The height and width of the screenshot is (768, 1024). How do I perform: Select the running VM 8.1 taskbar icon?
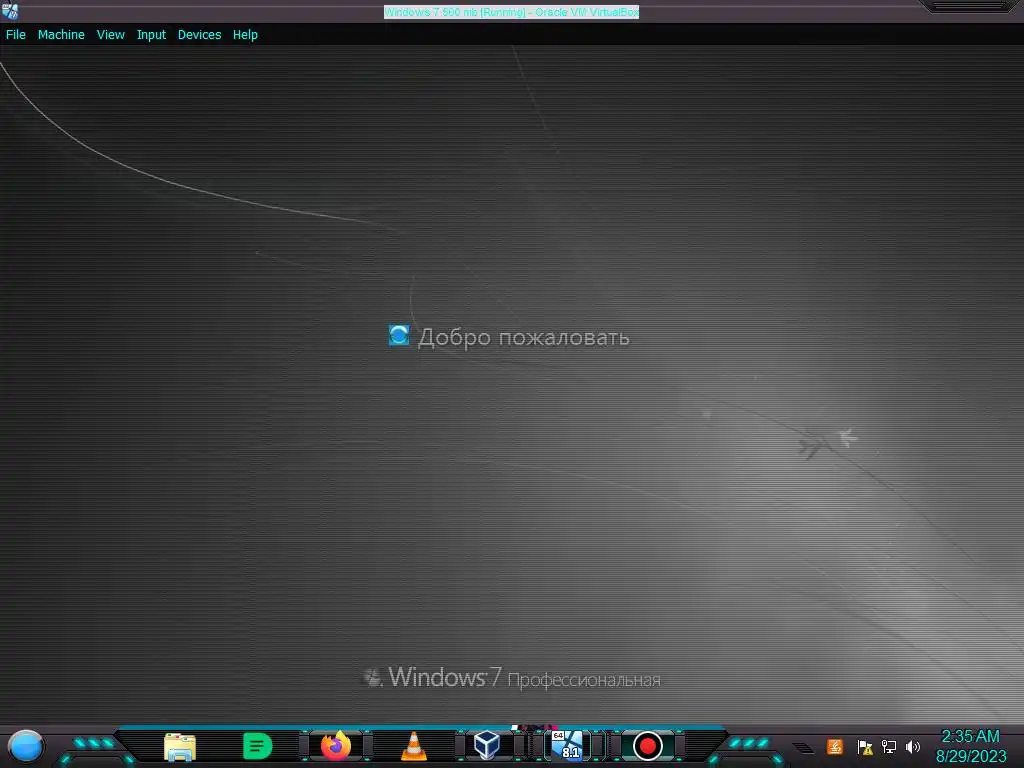(x=567, y=745)
